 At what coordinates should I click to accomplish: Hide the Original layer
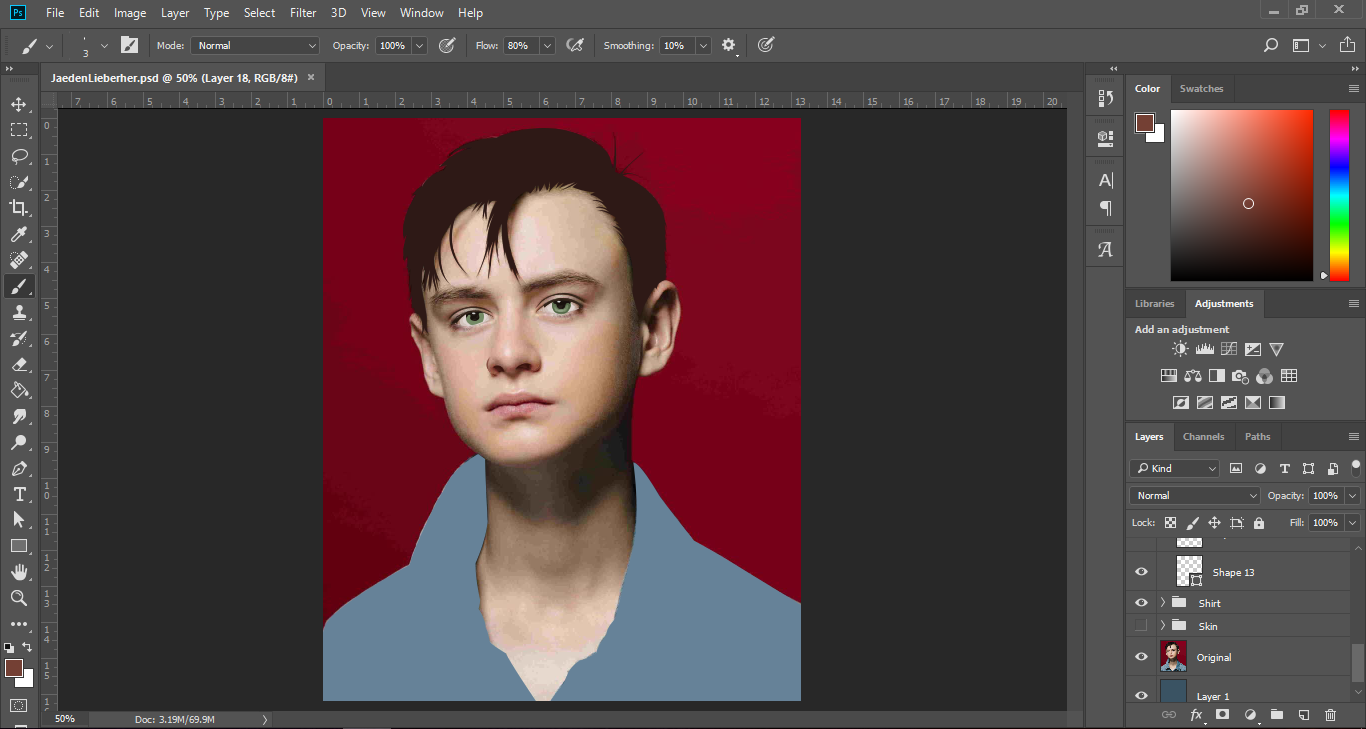coord(1141,657)
